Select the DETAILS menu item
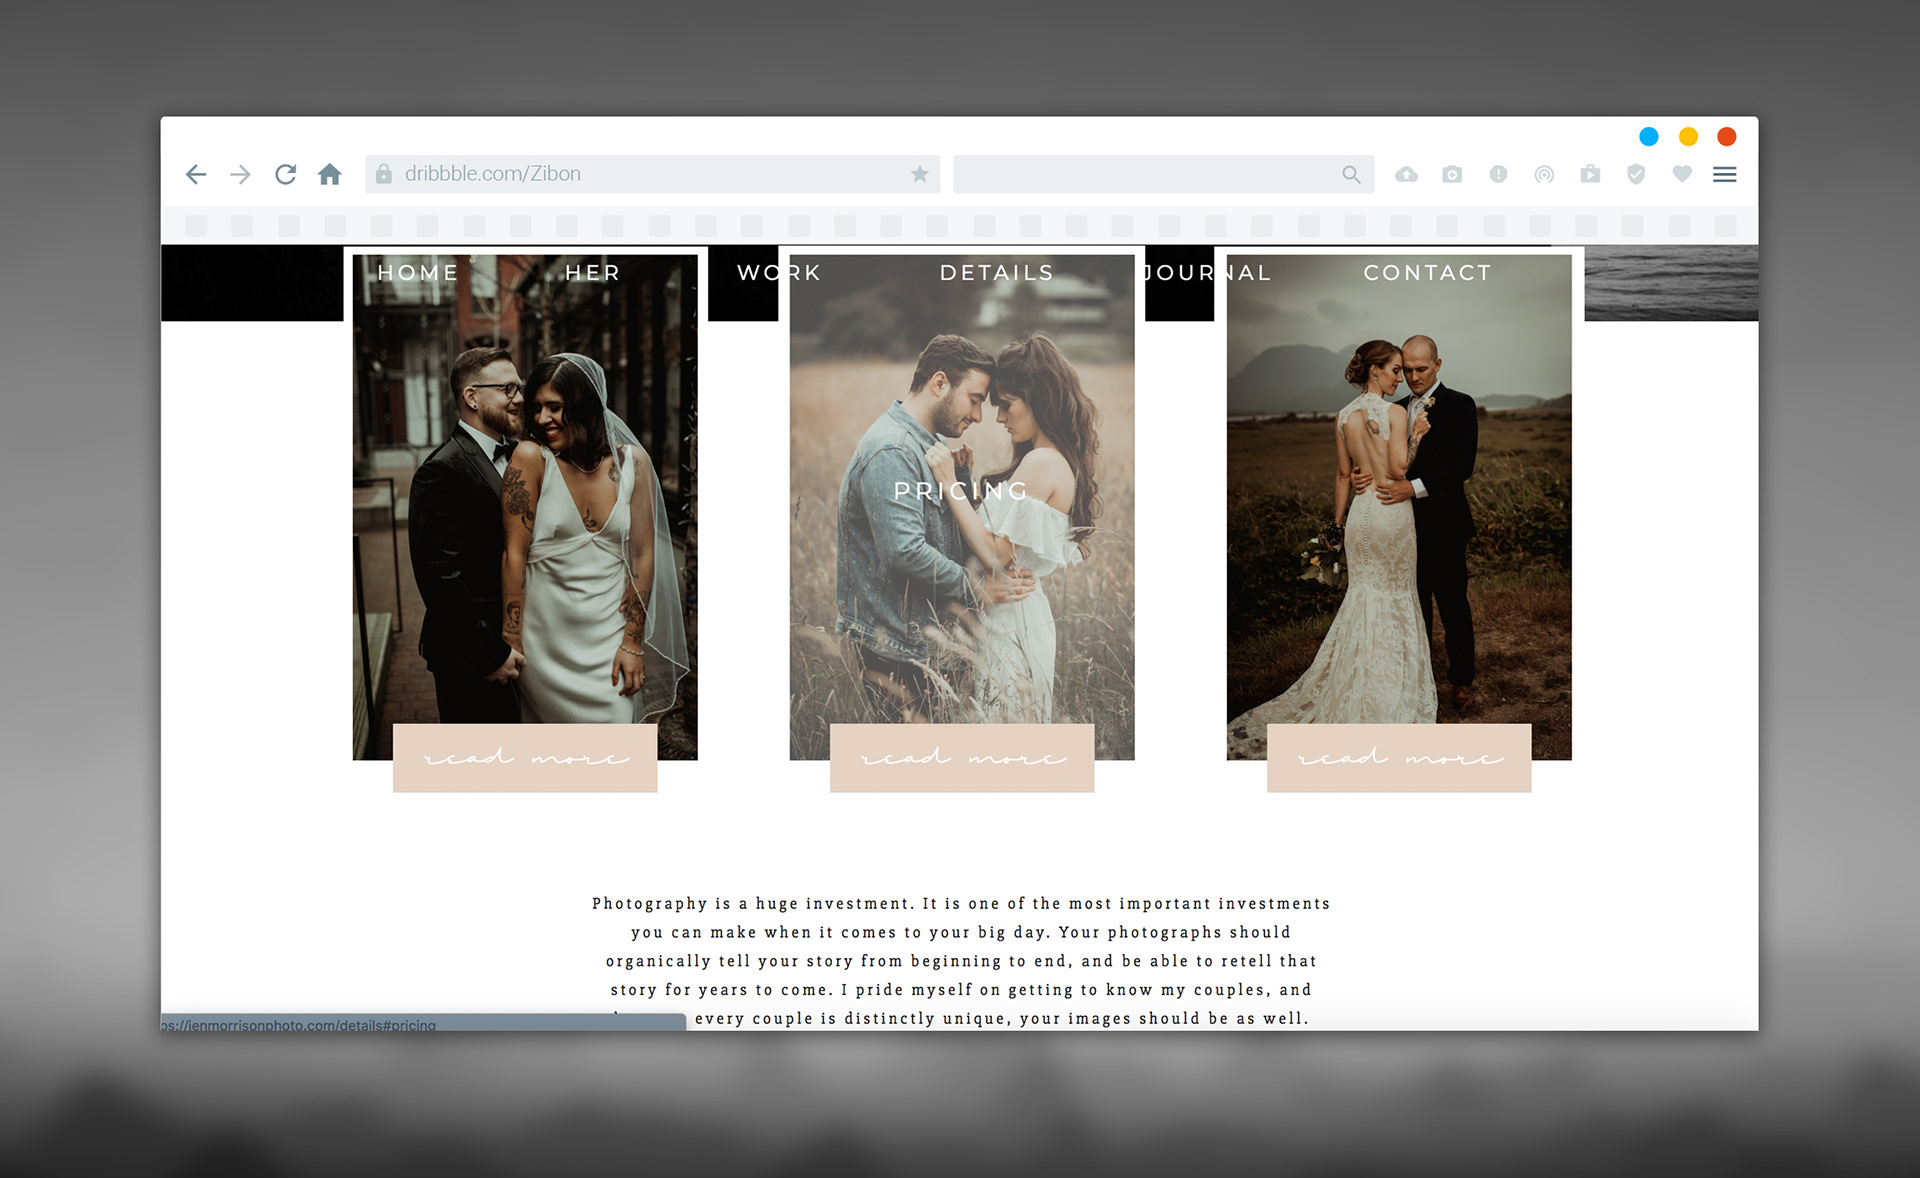 pyautogui.click(x=996, y=272)
